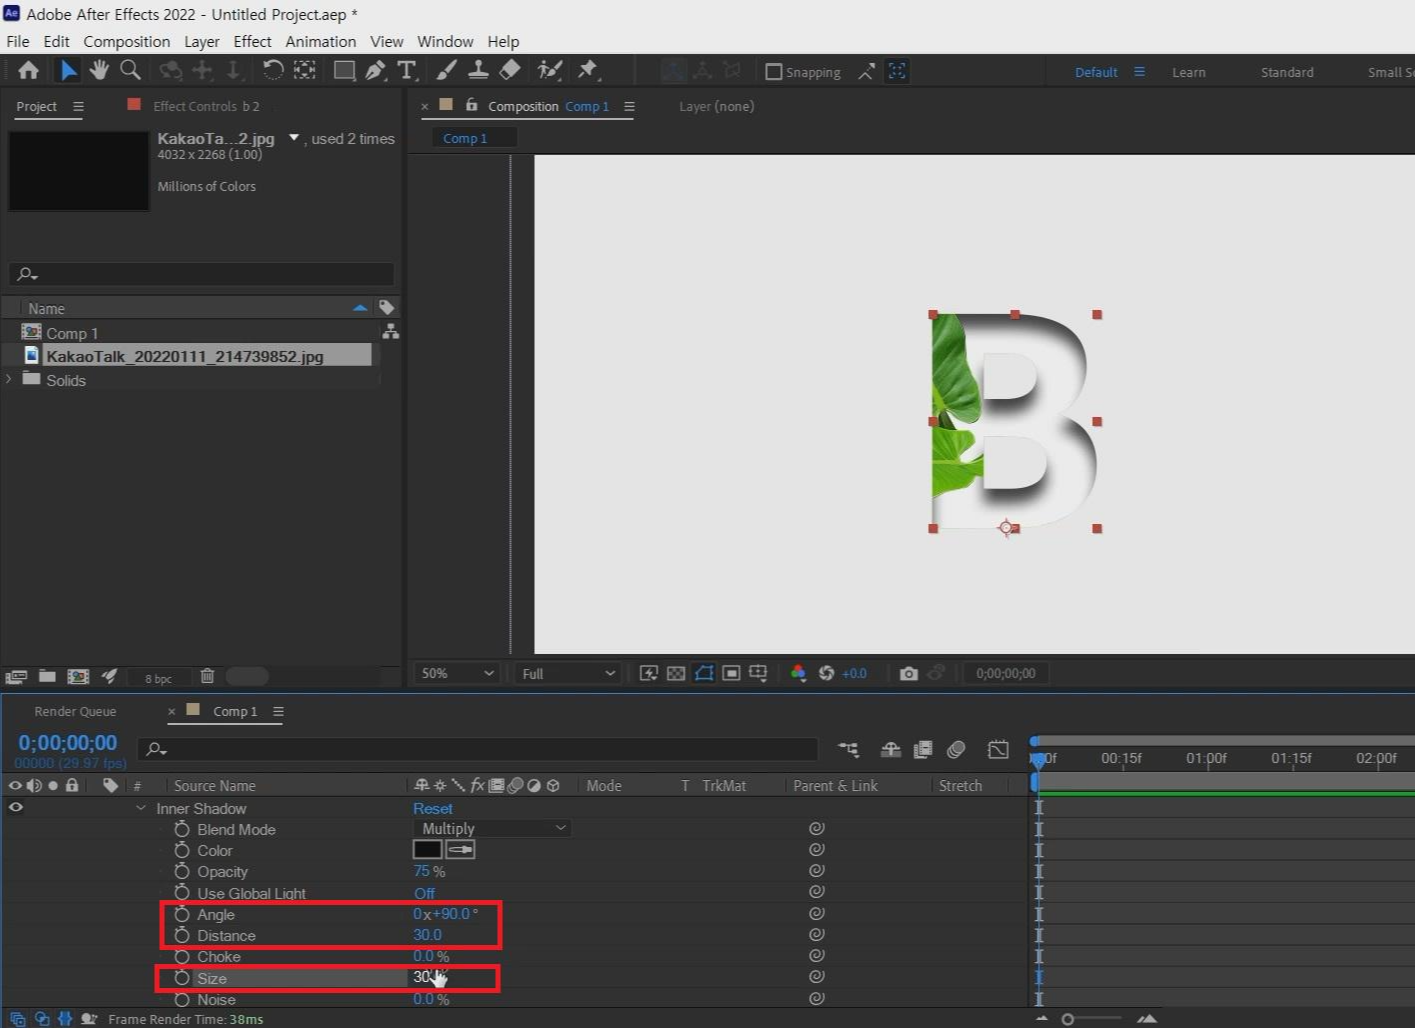Open the Composition panel menu
This screenshot has width=1415, height=1028.
click(629, 106)
